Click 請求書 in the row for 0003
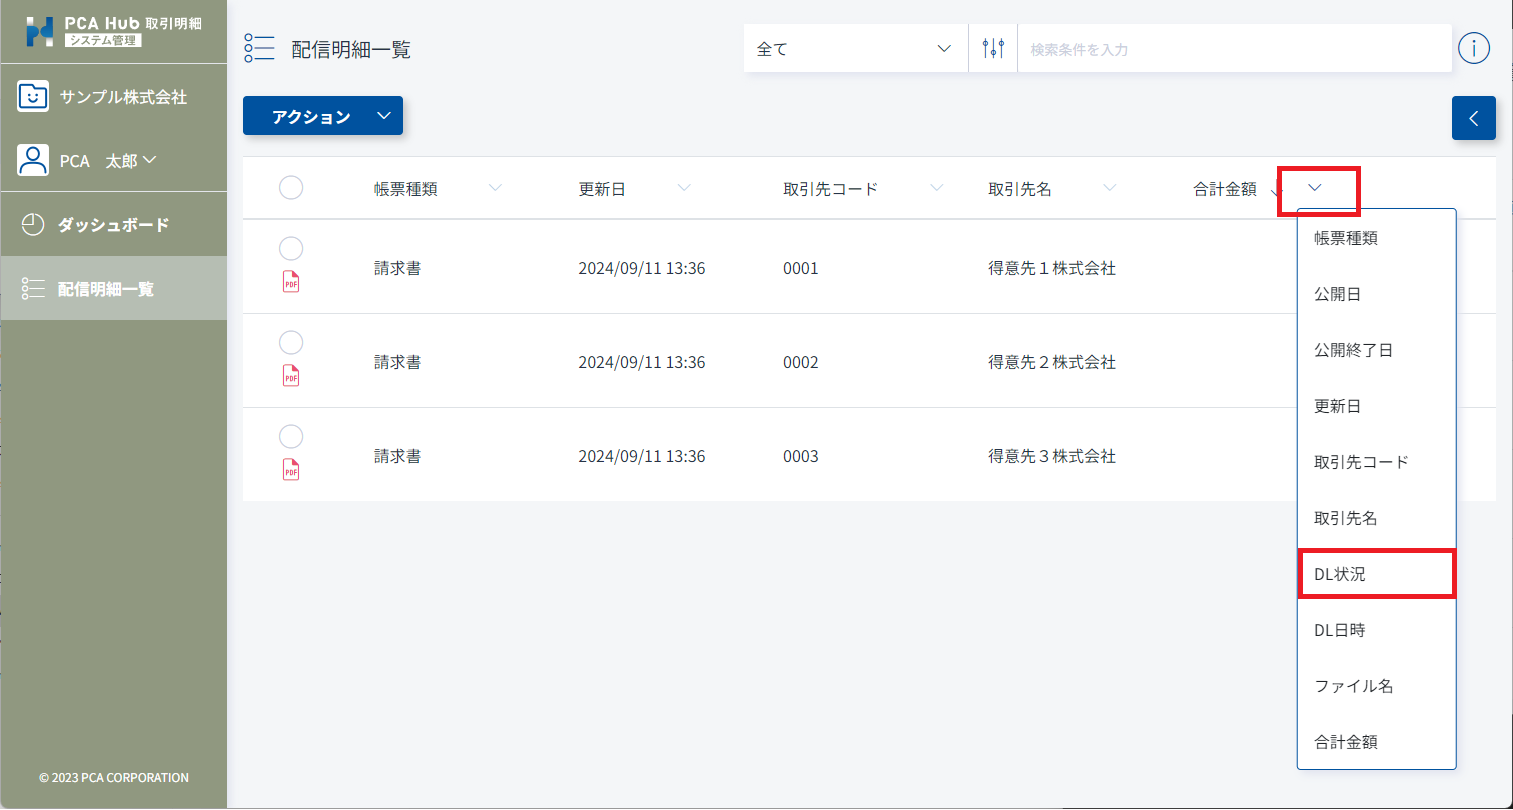The image size is (1513, 810). coord(398,456)
